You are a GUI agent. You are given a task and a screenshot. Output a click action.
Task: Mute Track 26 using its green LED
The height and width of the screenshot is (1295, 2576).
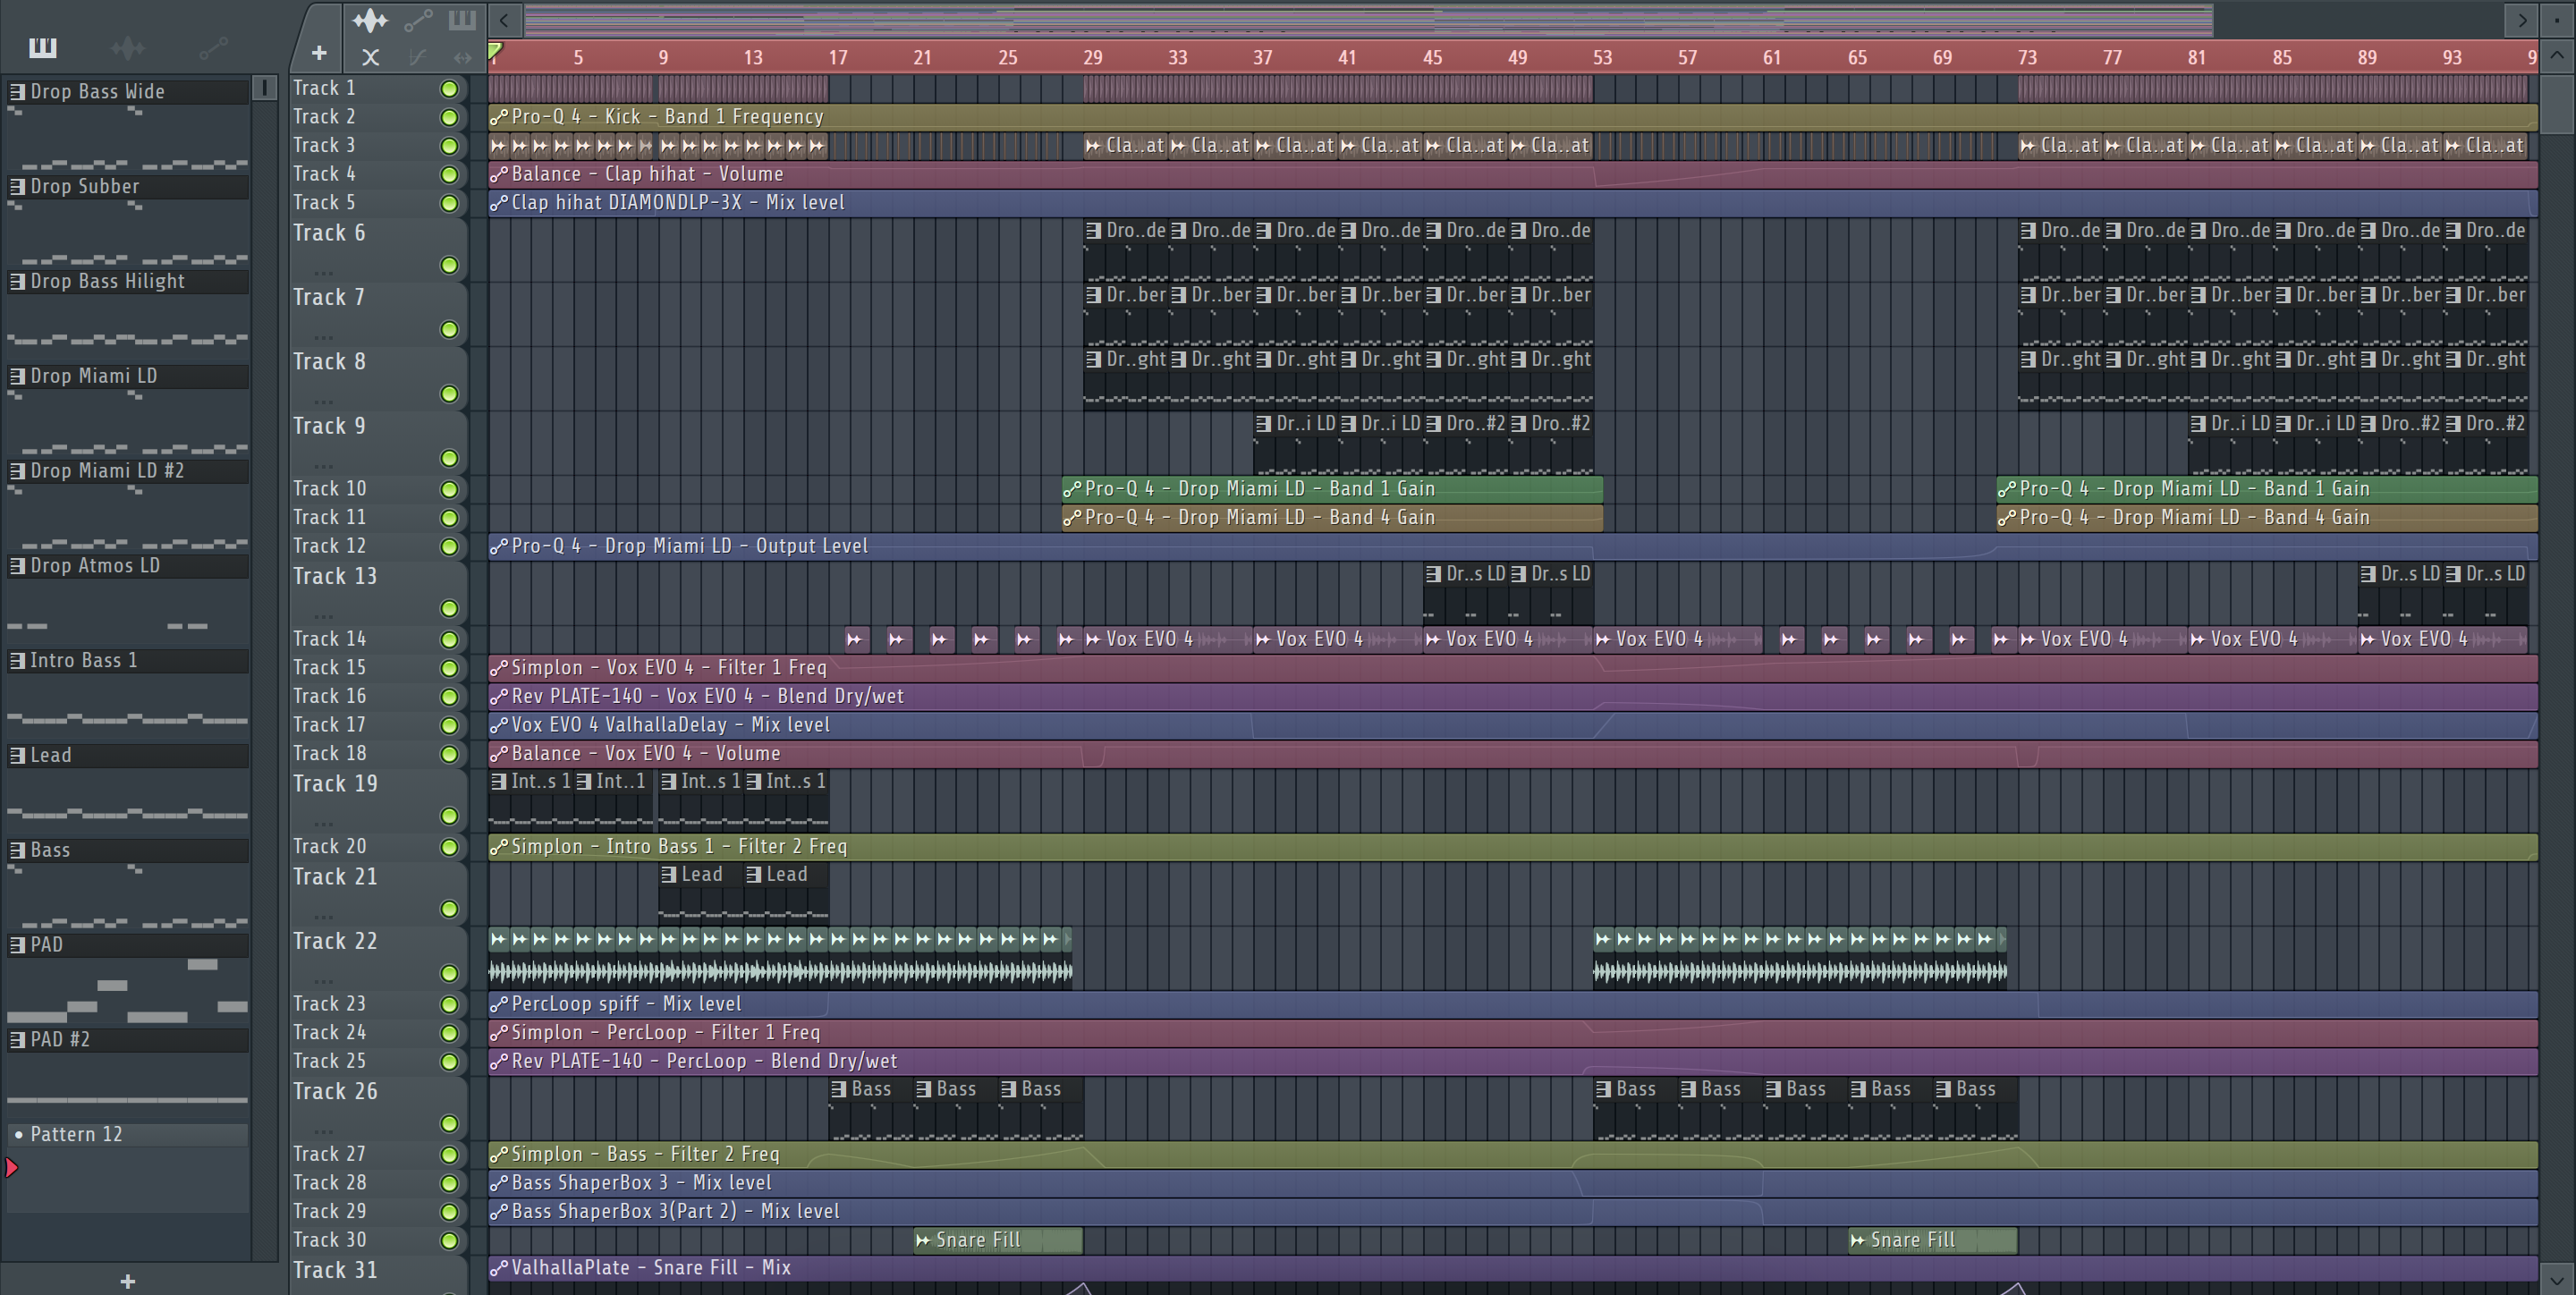449,1123
